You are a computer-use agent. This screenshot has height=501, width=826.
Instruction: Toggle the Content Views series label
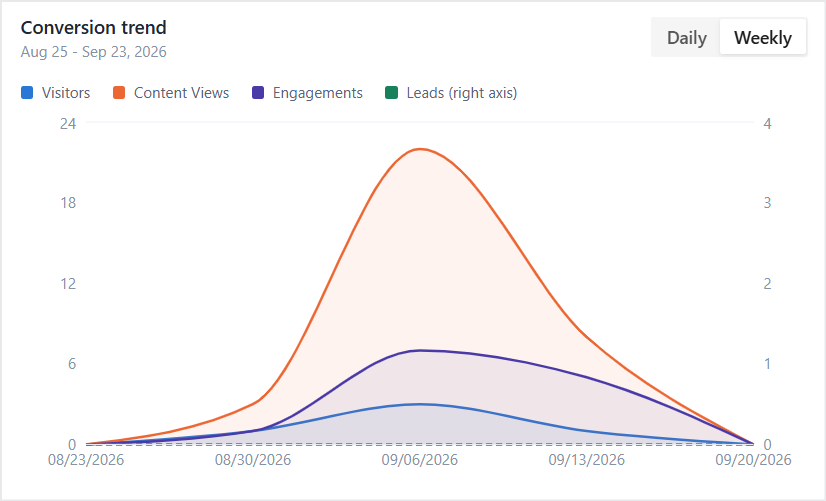coord(181,93)
